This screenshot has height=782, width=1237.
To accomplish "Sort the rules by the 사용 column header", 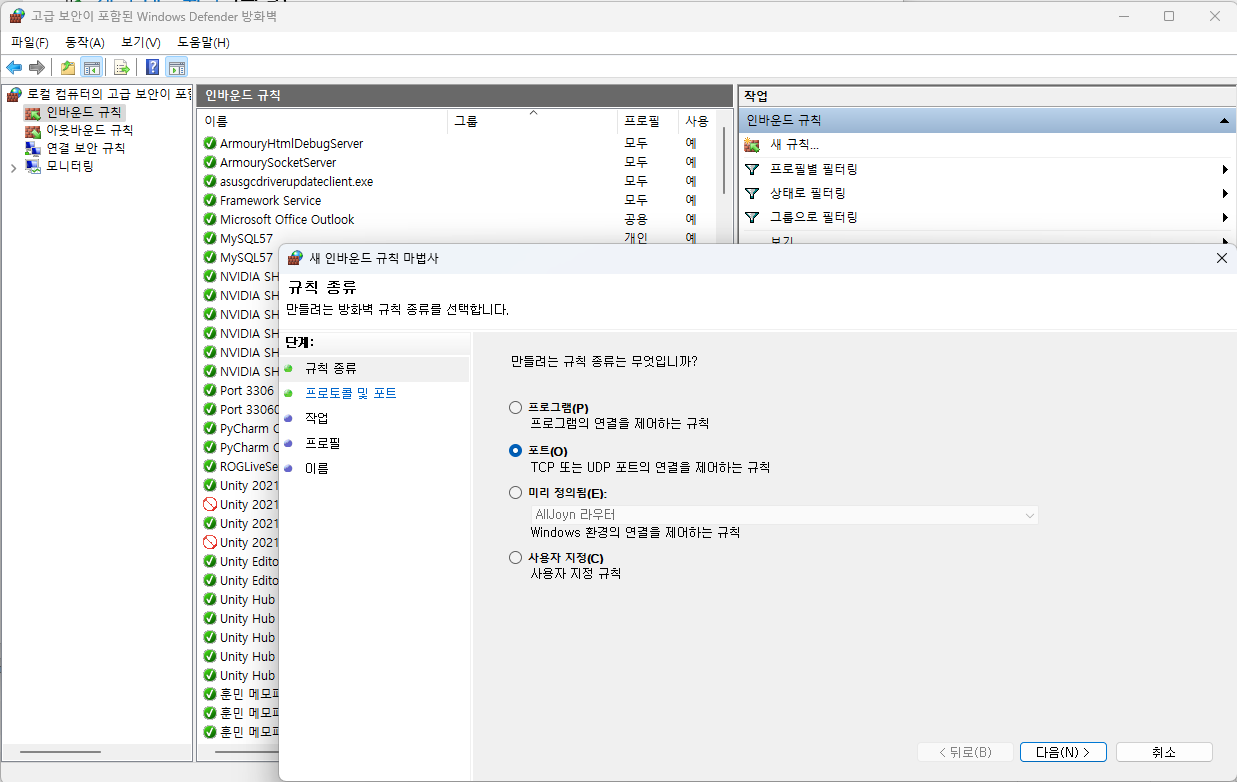I will click(697, 121).
